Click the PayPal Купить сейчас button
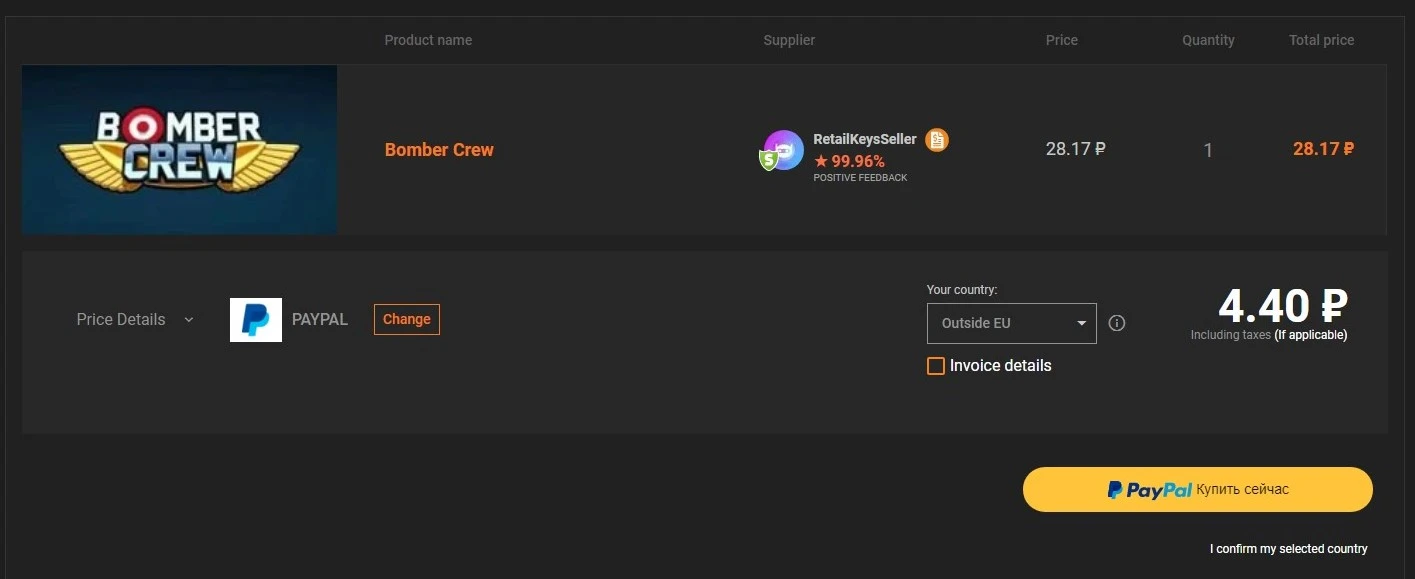 tap(1198, 490)
